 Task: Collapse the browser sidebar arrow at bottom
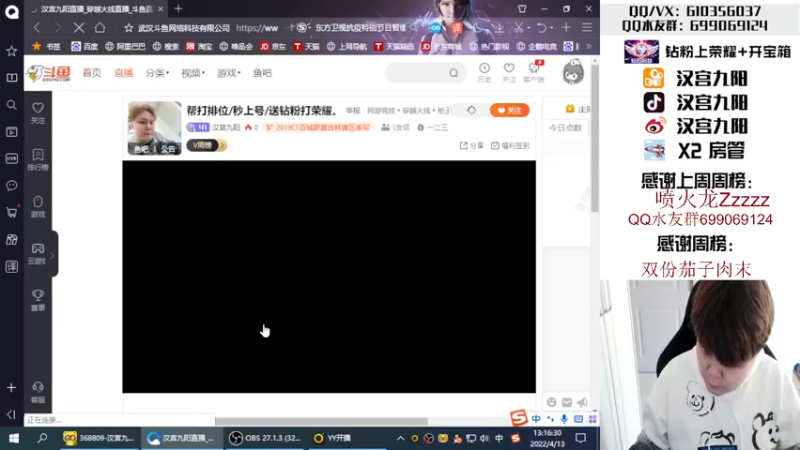[11, 414]
